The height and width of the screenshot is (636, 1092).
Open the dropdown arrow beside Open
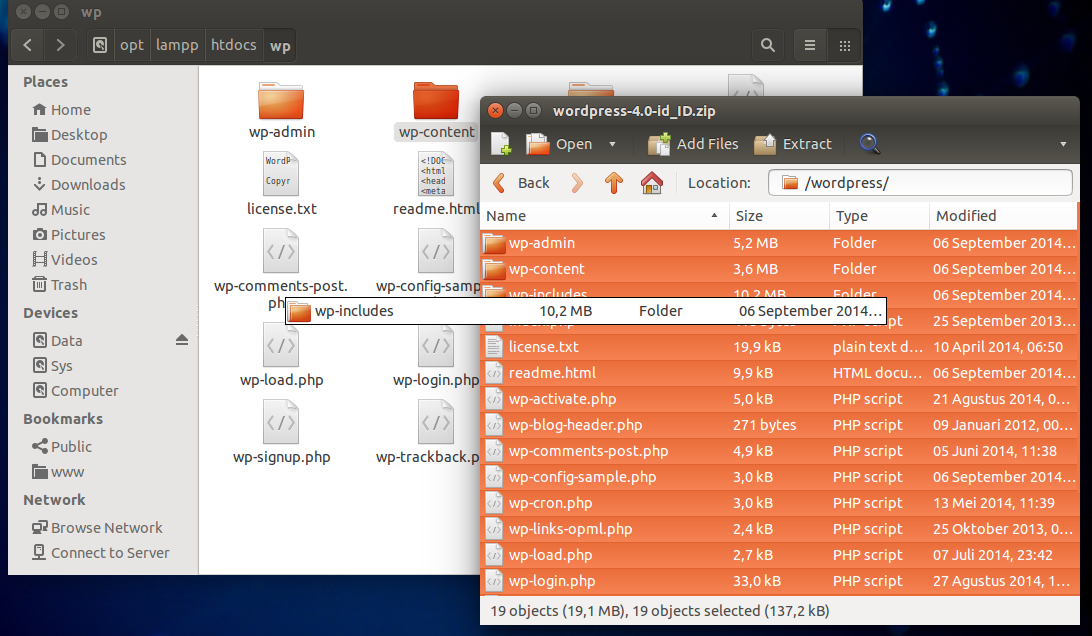point(612,144)
